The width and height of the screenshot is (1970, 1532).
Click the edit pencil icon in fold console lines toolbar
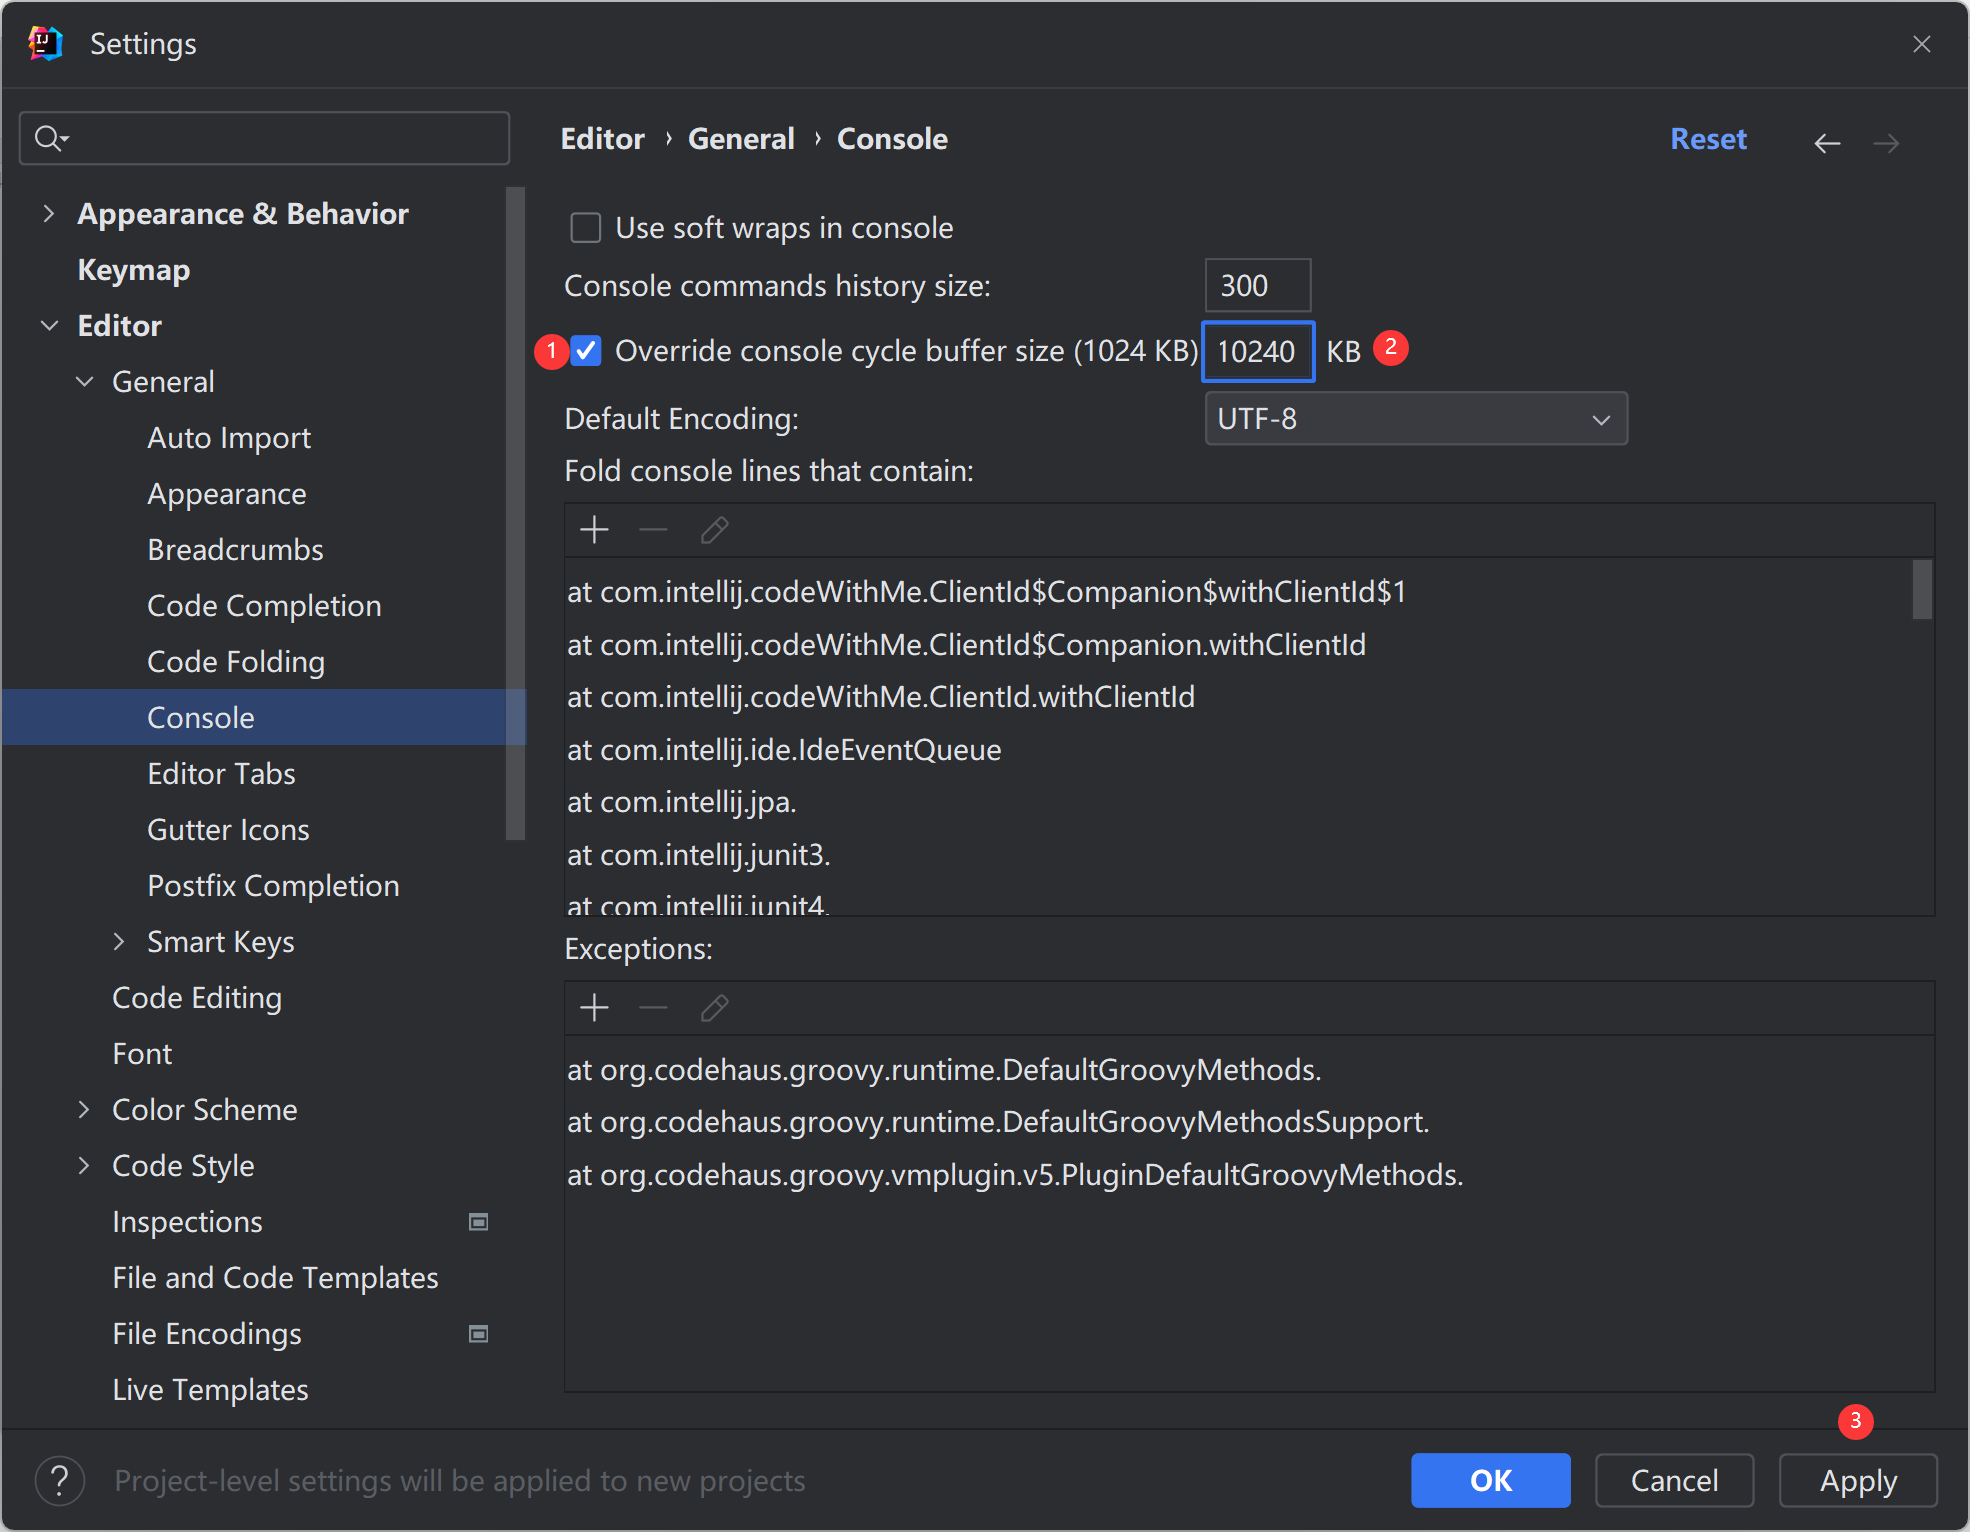coord(714,530)
